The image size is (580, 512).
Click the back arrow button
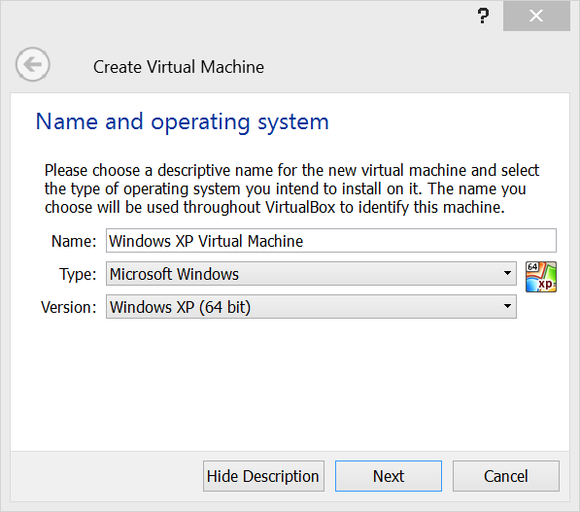click(33, 64)
